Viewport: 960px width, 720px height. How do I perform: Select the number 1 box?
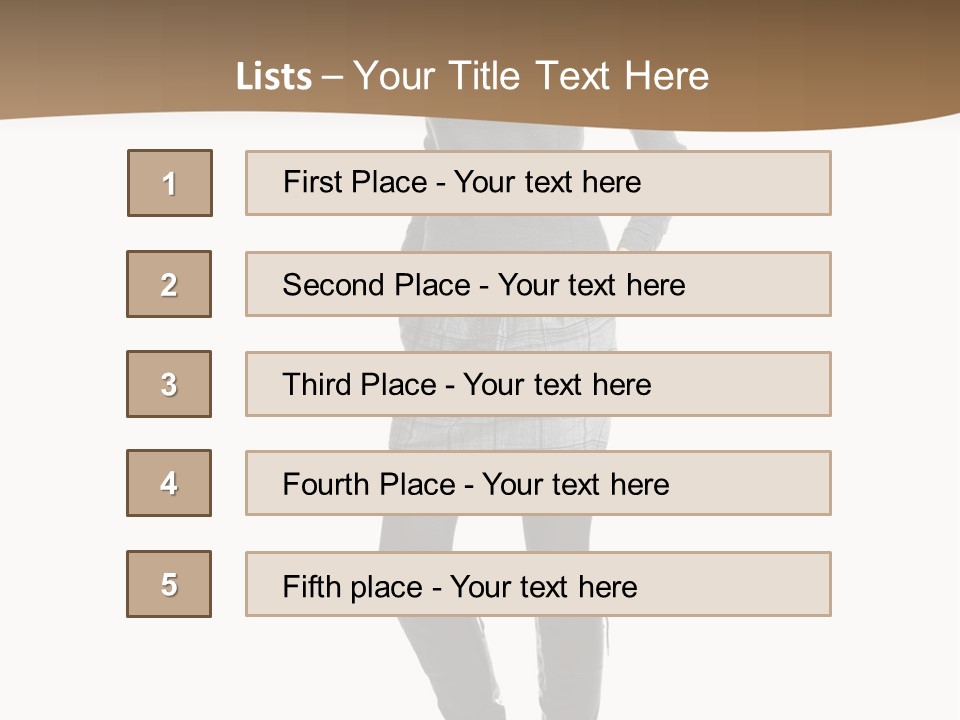coord(170,183)
